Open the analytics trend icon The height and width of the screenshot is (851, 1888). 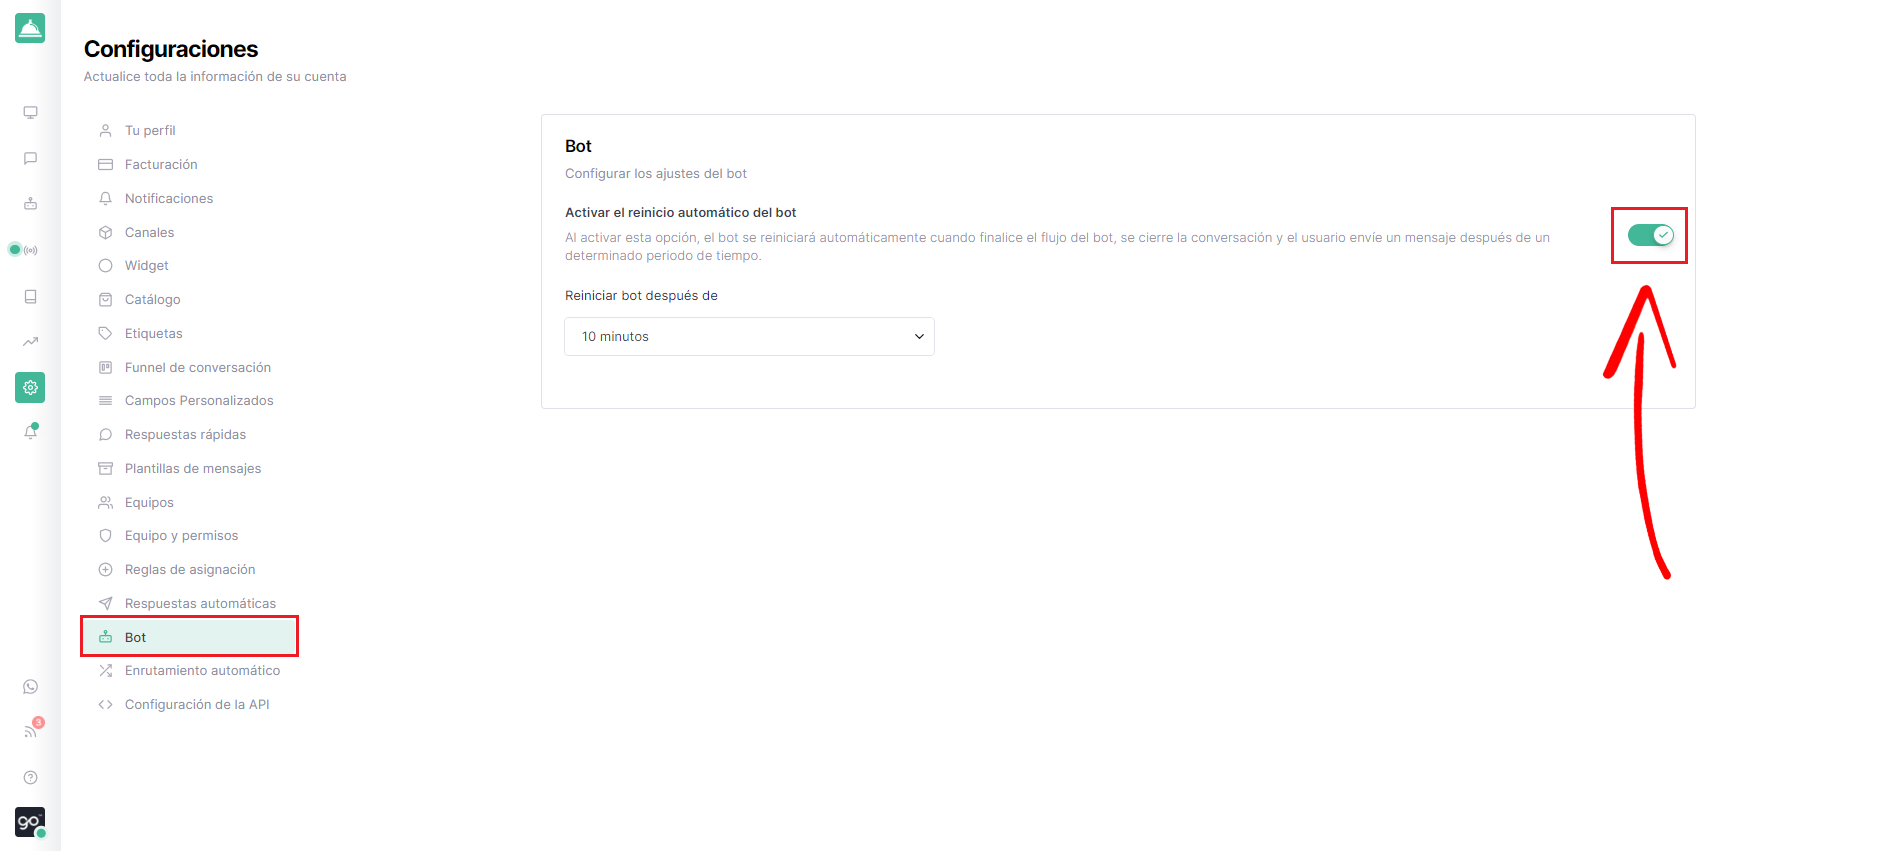pyautogui.click(x=31, y=342)
